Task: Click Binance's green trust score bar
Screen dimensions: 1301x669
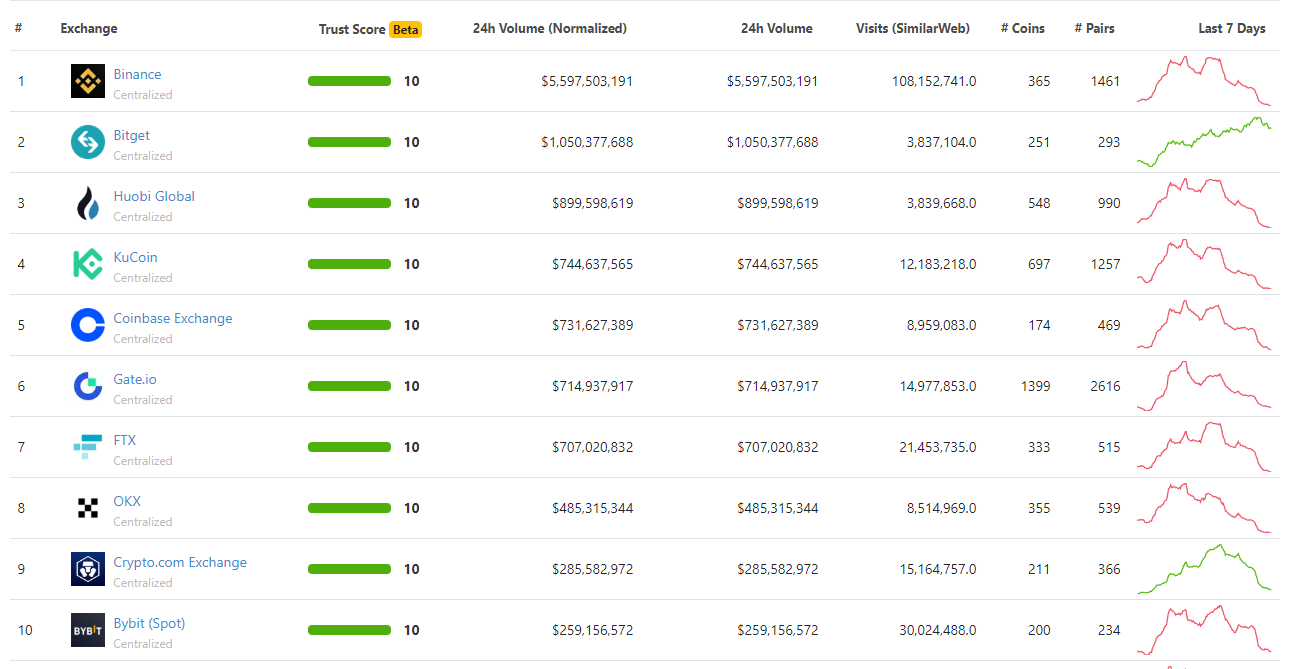Action: click(x=349, y=81)
